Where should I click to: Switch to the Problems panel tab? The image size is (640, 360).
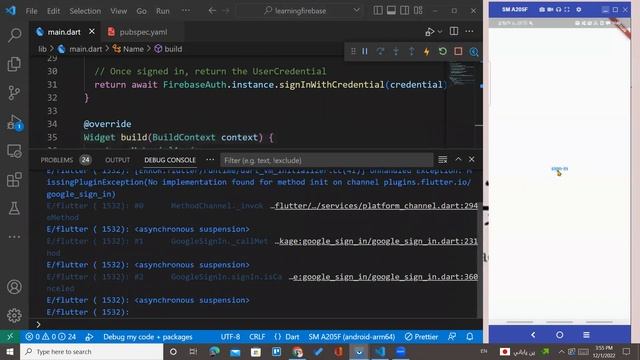pos(66,160)
